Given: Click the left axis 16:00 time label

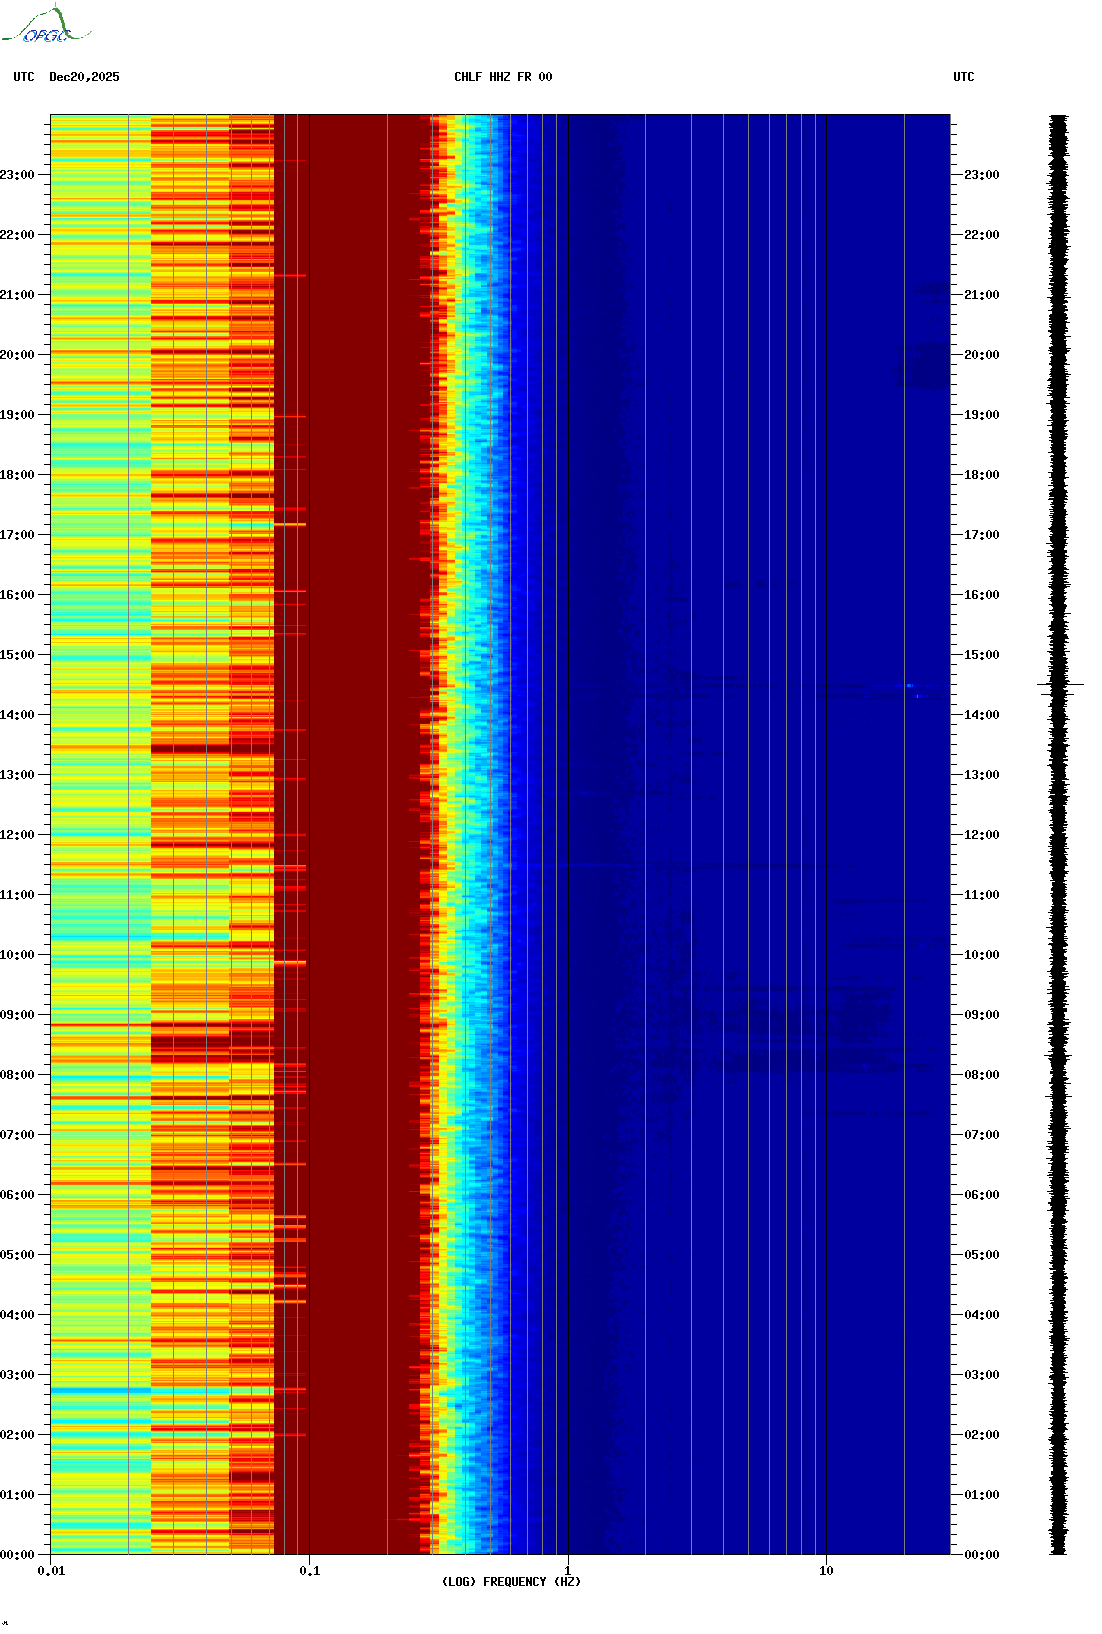Looking at the screenshot, I should coord(17,595).
